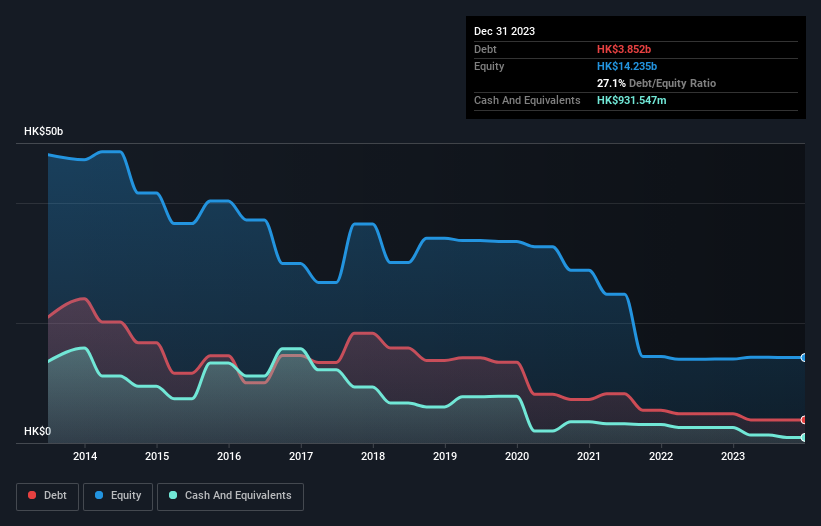Click the HK$14.235b equity value

pyautogui.click(x=627, y=66)
